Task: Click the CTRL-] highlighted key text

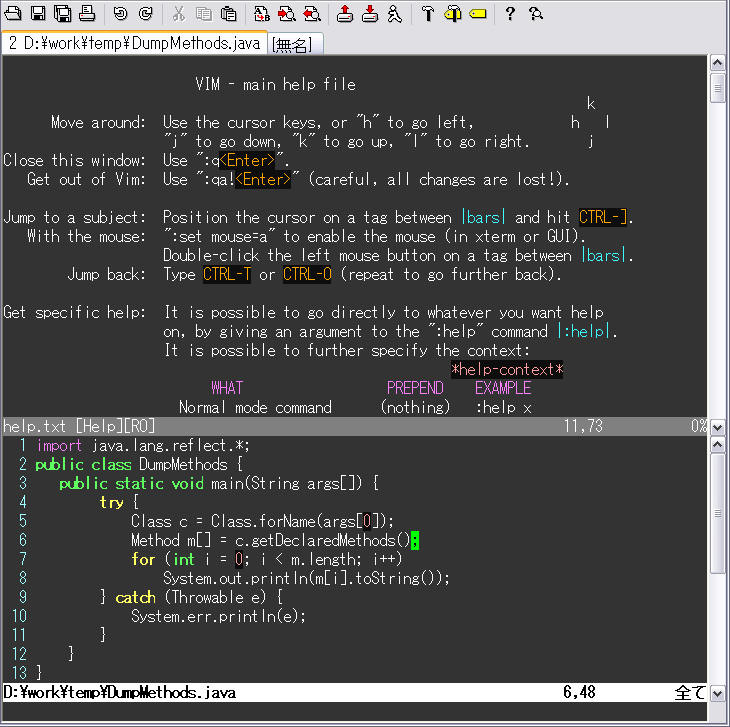Action: pos(603,217)
